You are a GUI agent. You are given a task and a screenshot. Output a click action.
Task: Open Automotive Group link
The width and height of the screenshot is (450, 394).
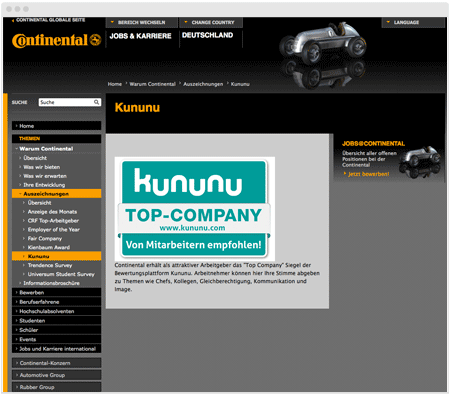click(x=56, y=375)
